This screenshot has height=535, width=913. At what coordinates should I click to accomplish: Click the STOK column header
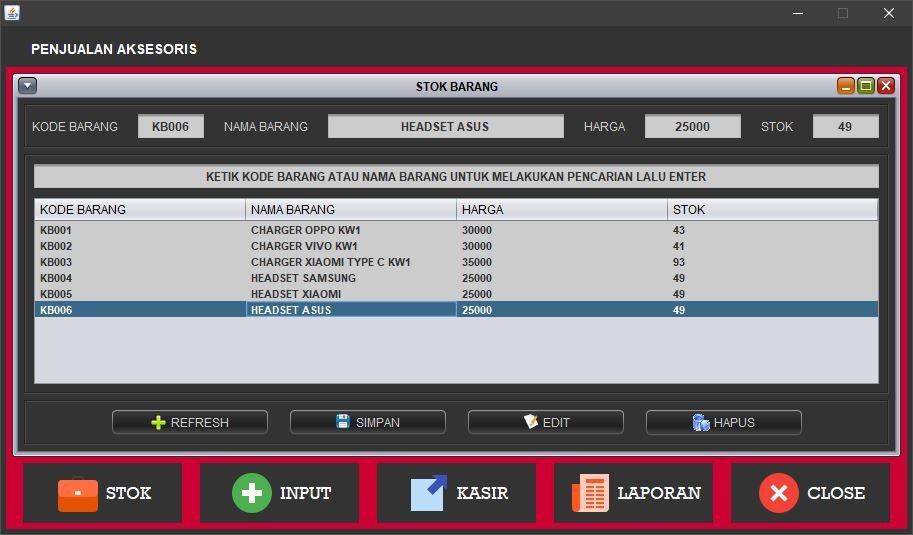click(x=772, y=210)
